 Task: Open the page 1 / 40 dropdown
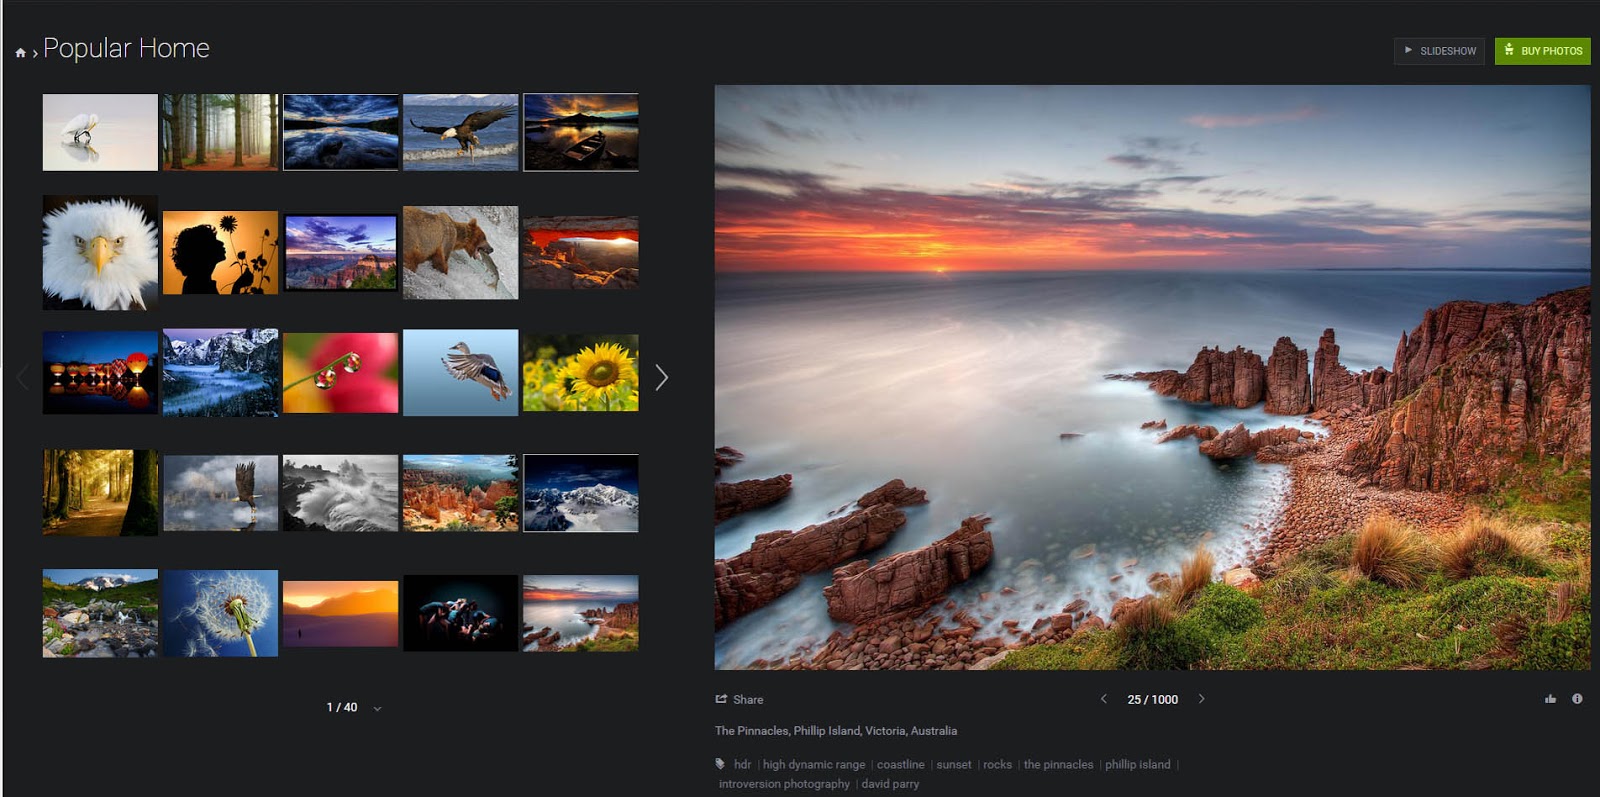pyautogui.click(x=377, y=708)
